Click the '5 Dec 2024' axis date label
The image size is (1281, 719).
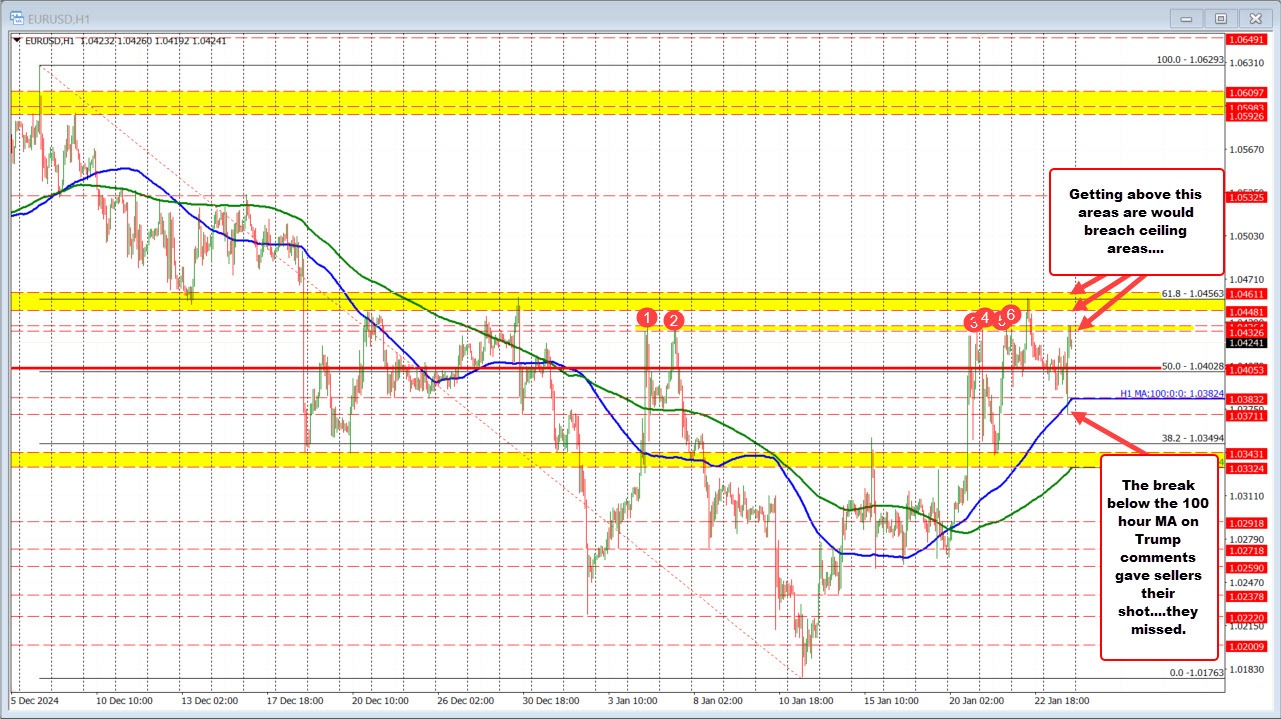[x=35, y=701]
